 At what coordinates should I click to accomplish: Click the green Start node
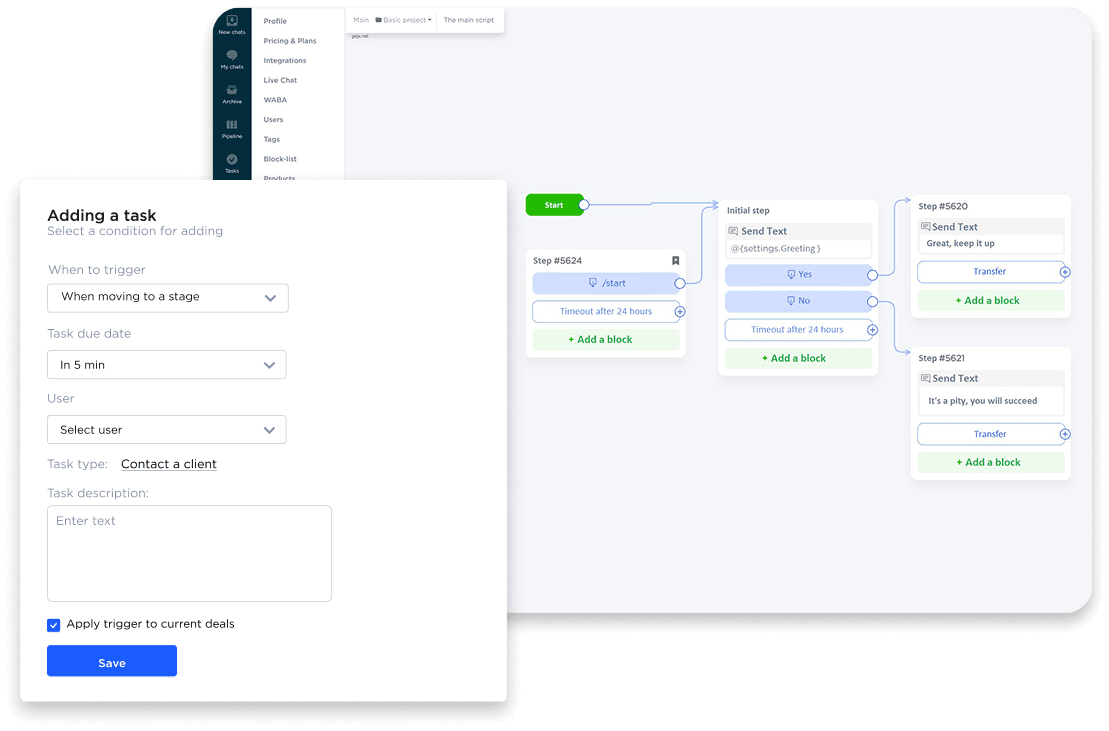554,205
